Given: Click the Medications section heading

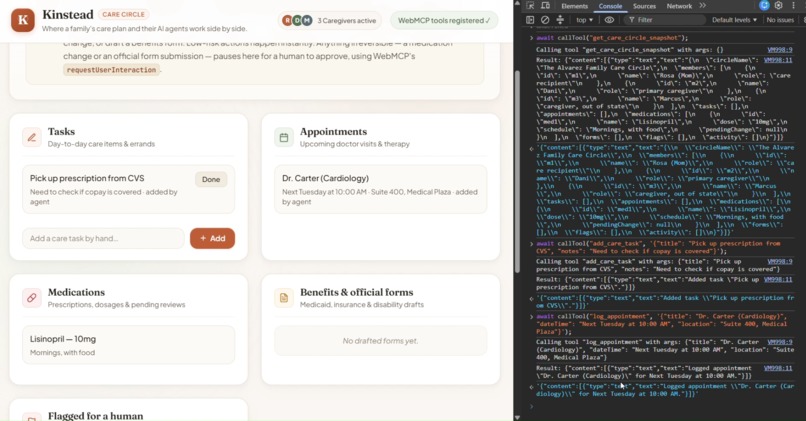Looking at the screenshot, I should 76,292.
